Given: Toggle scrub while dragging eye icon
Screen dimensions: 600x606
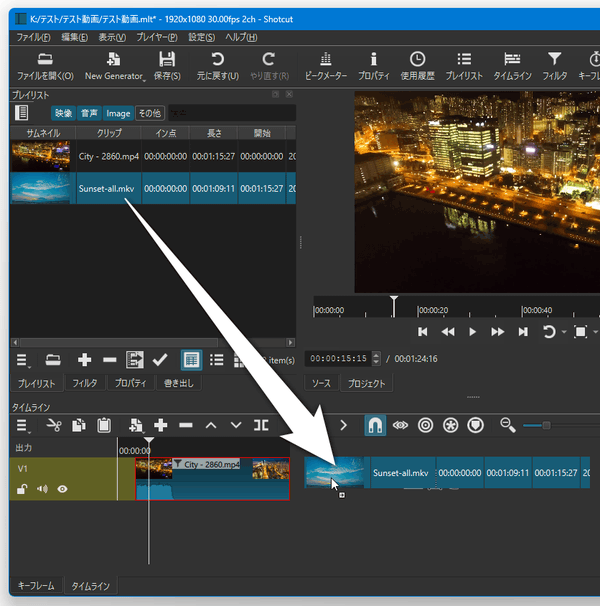Looking at the screenshot, I should 400,426.
